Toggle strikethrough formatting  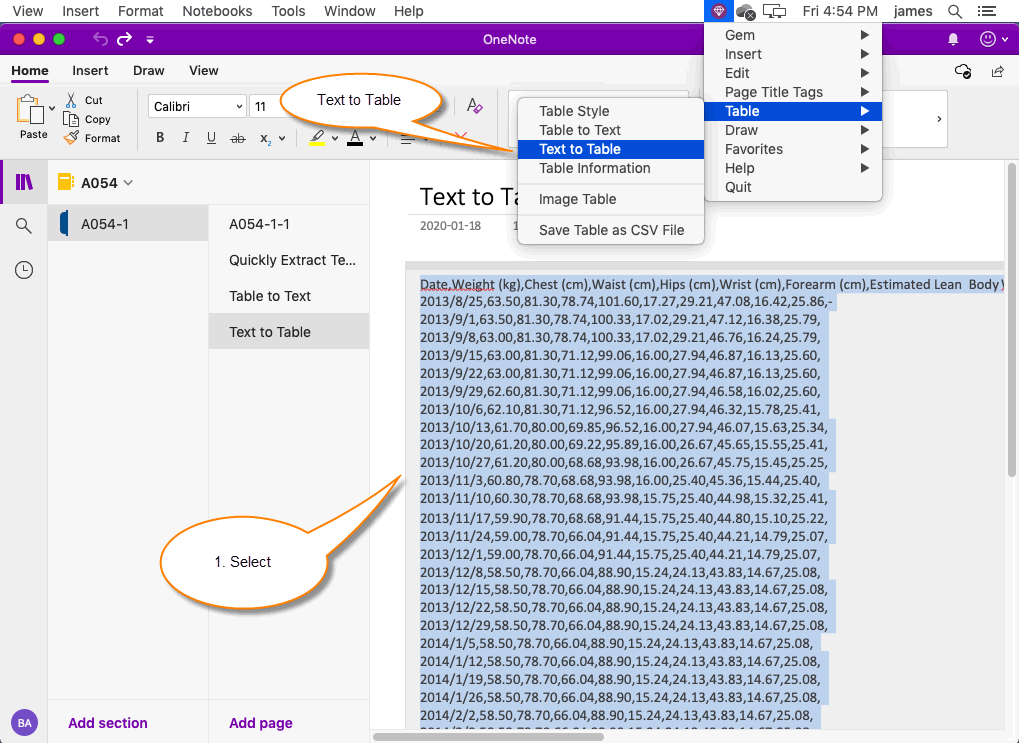pos(238,138)
